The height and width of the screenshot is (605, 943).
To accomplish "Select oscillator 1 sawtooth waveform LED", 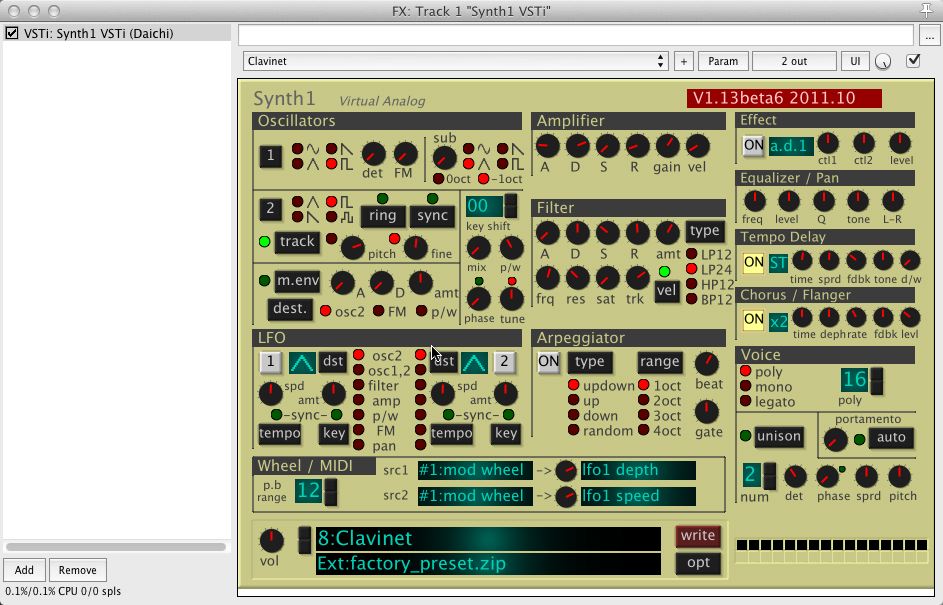I will pos(331,149).
